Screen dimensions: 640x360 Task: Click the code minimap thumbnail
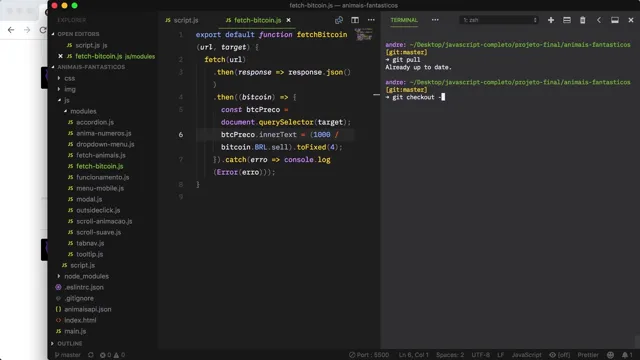[x=363, y=34]
